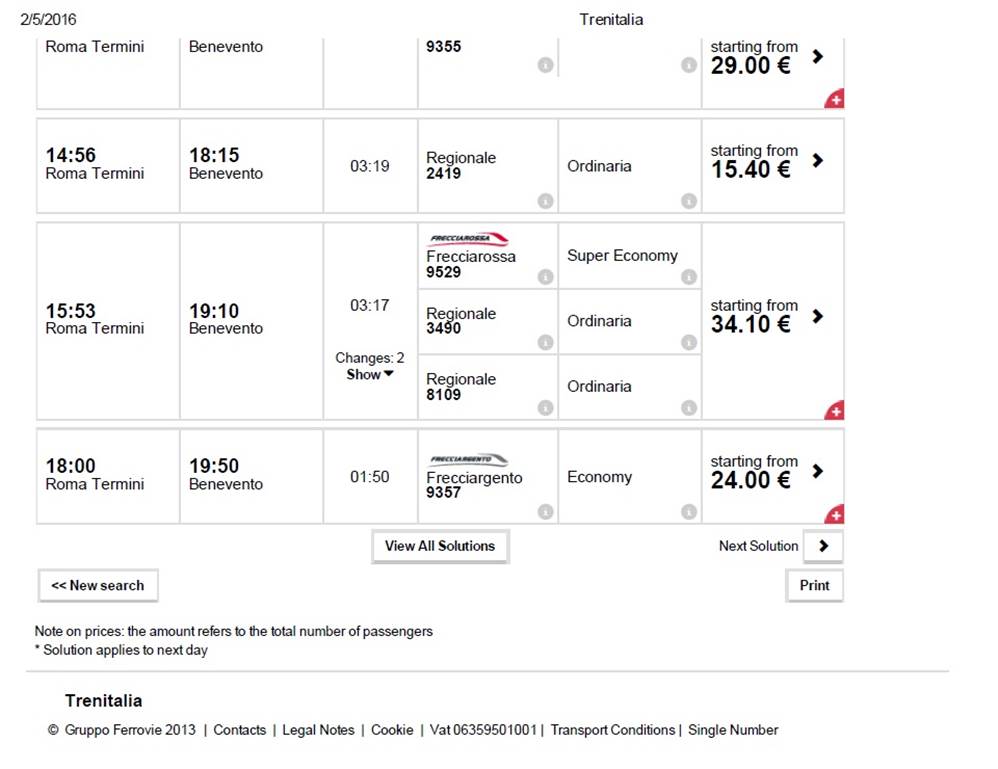Click info icon beside Regionale 8109

(545, 407)
